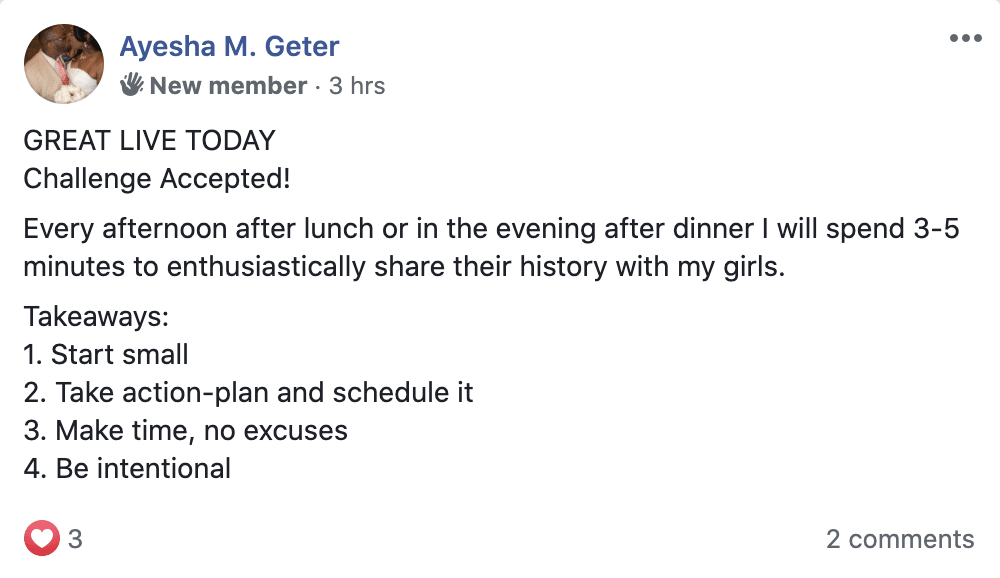Open the 2 comments link
This screenshot has width=1000, height=578.
click(x=900, y=539)
